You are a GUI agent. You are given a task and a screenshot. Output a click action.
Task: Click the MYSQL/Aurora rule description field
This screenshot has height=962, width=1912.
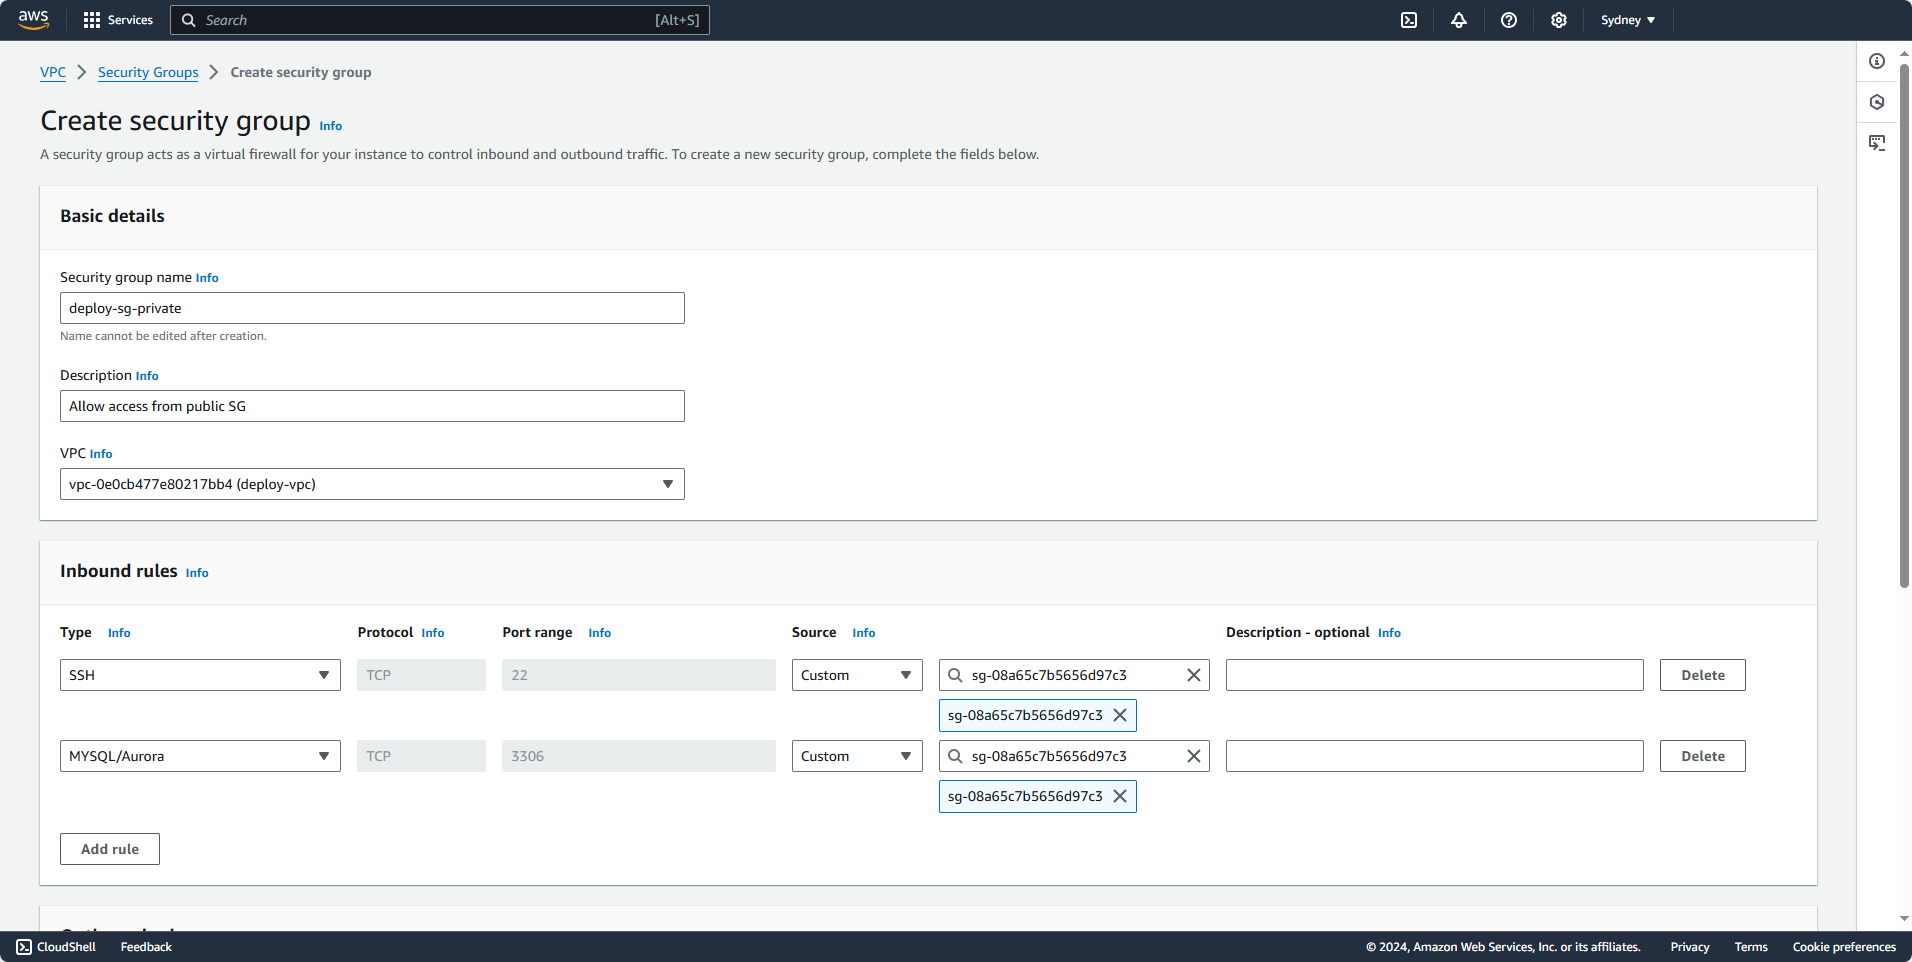click(x=1434, y=756)
